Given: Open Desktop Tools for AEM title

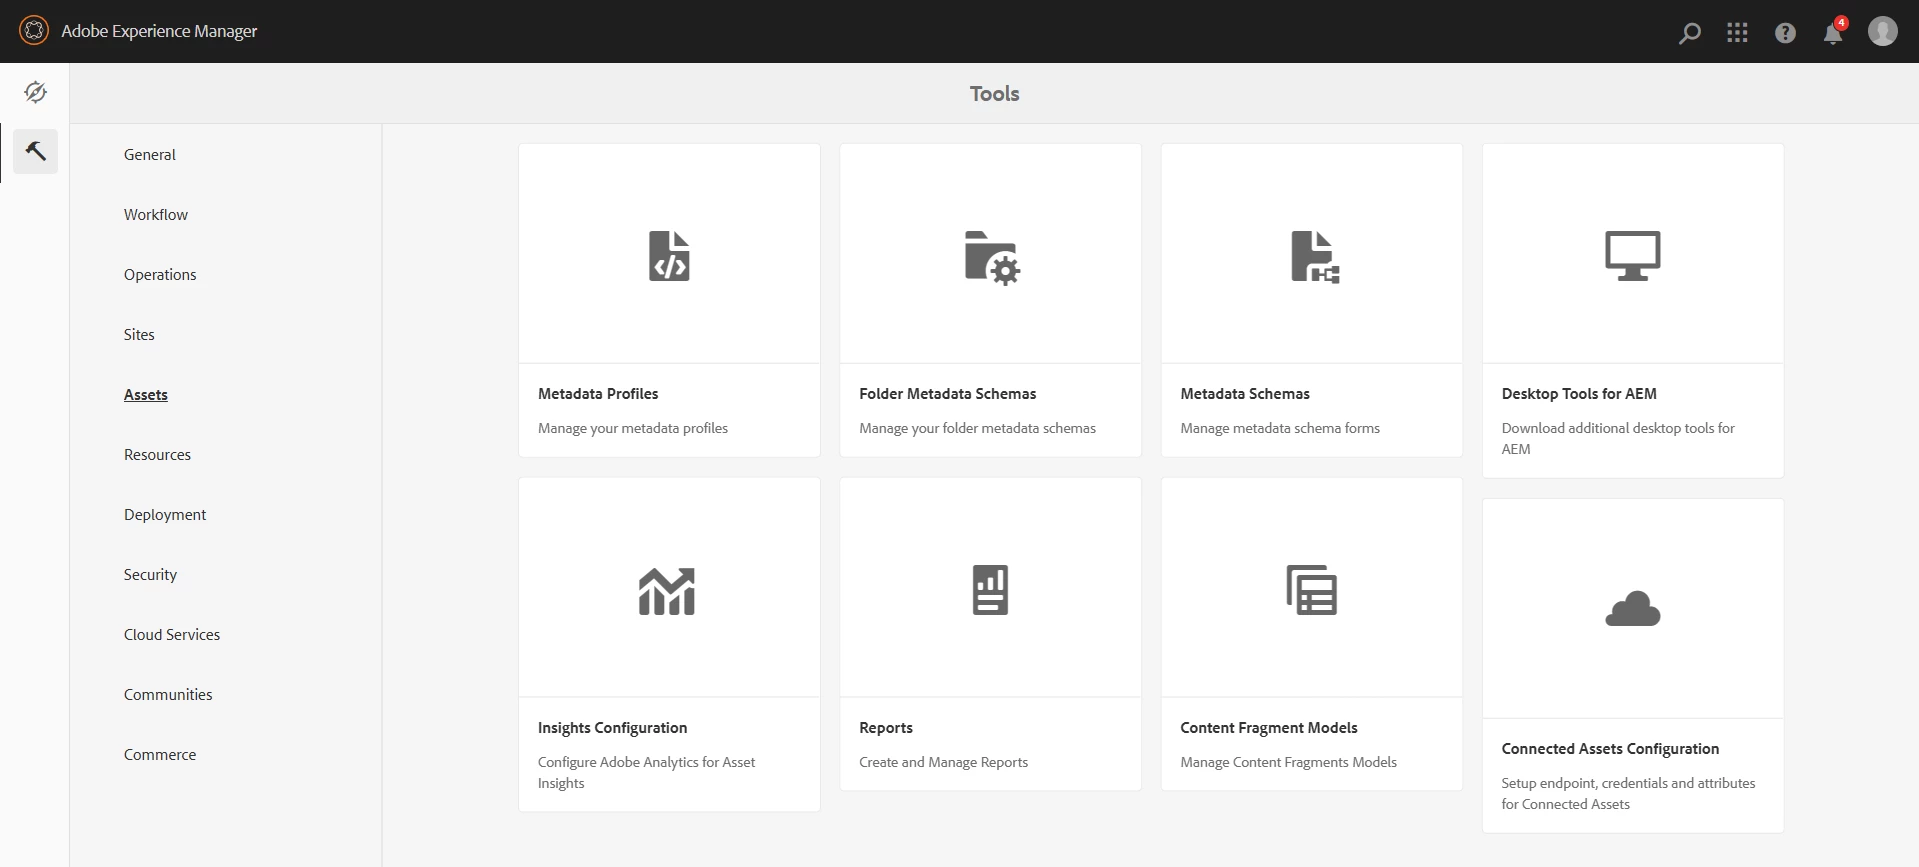Looking at the screenshot, I should coord(1579,394).
